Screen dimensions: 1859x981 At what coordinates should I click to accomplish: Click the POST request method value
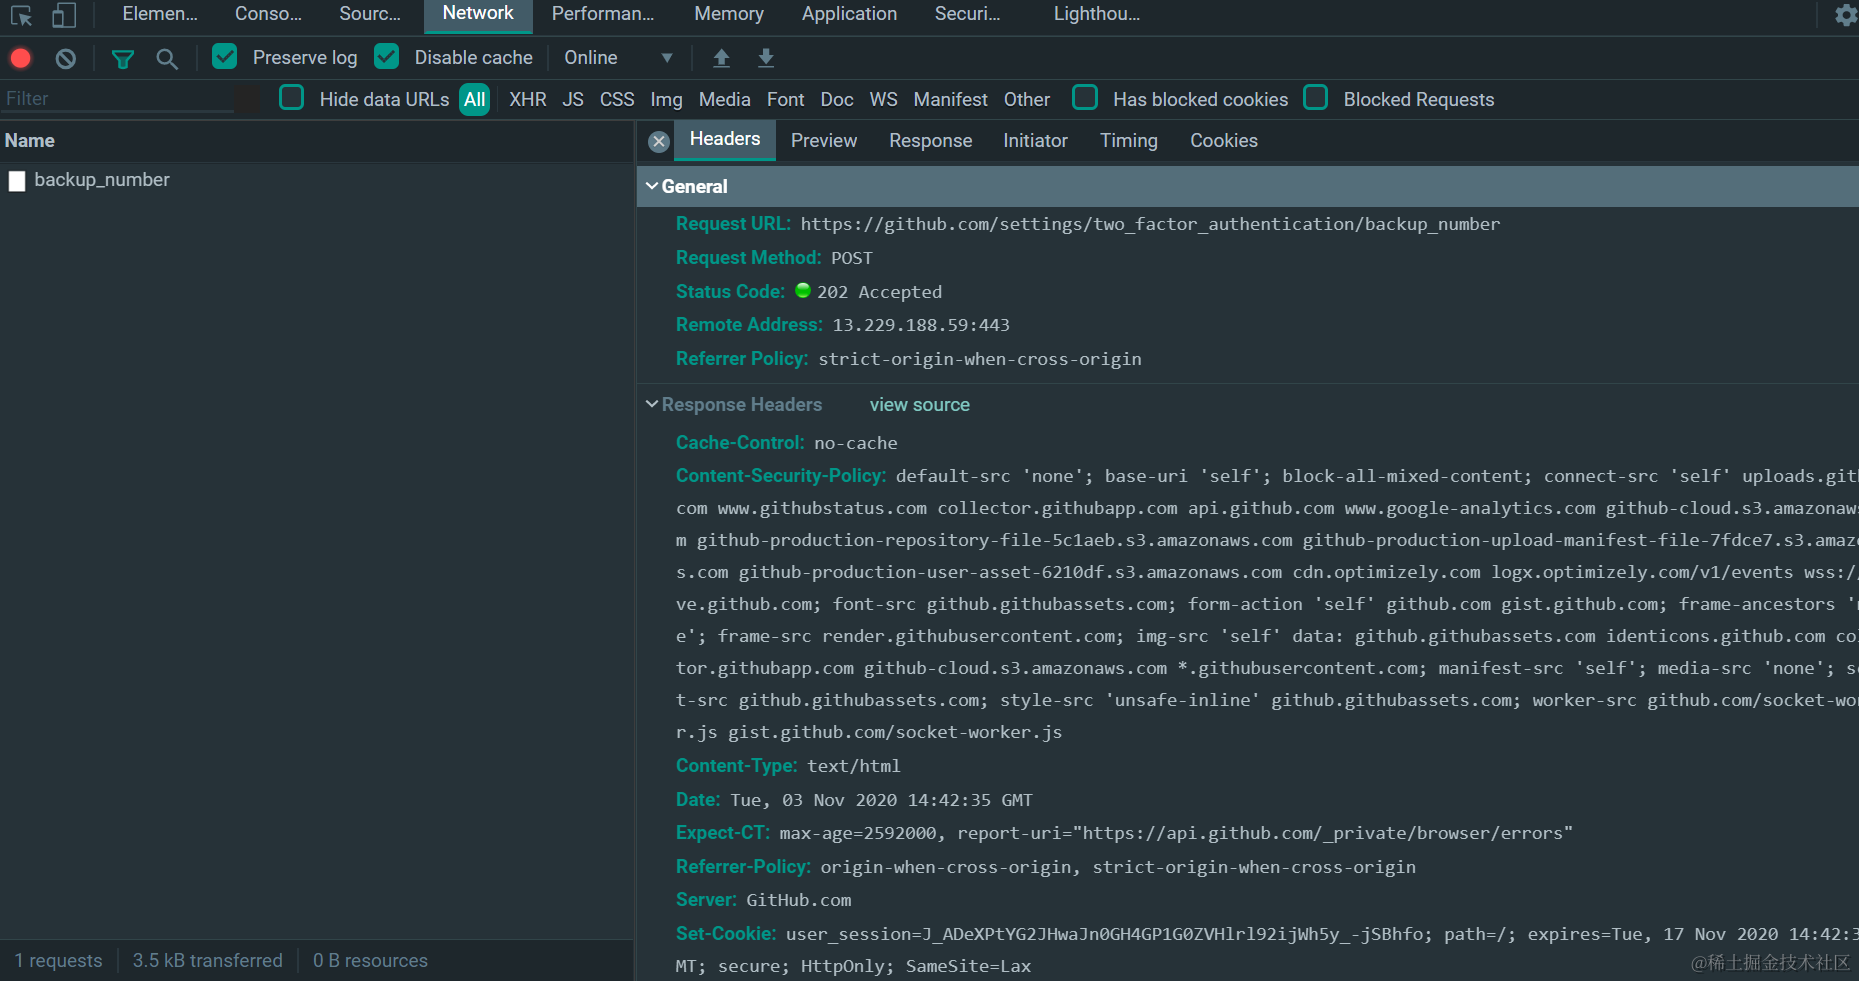tap(852, 258)
